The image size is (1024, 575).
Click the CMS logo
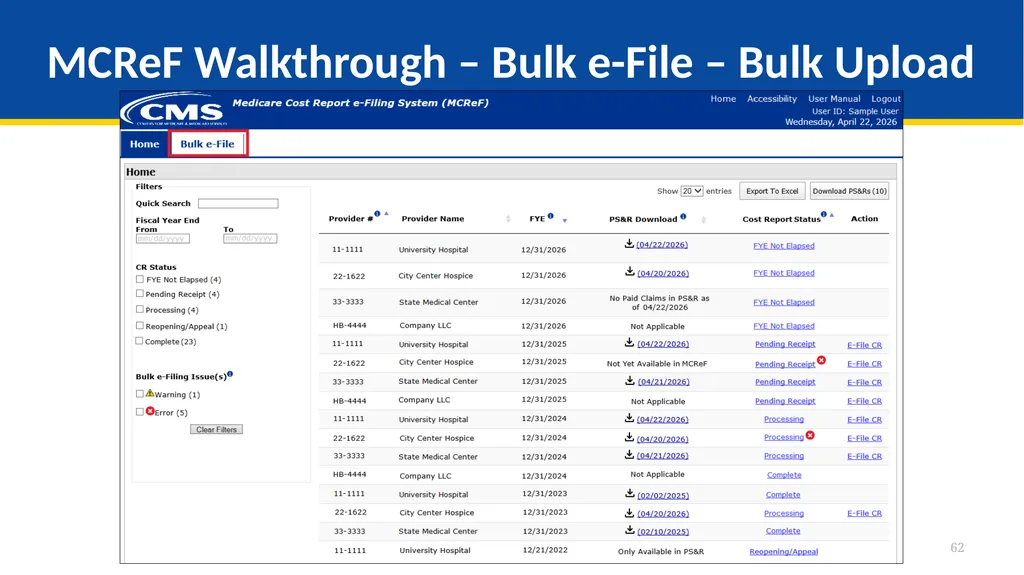[174, 109]
